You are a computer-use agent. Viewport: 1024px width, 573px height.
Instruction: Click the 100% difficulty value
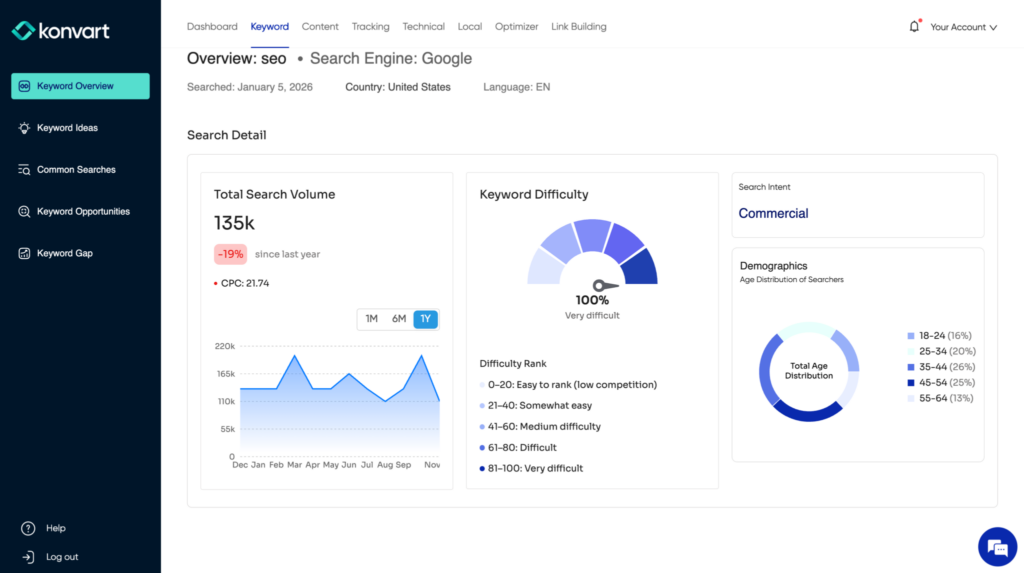coord(592,301)
